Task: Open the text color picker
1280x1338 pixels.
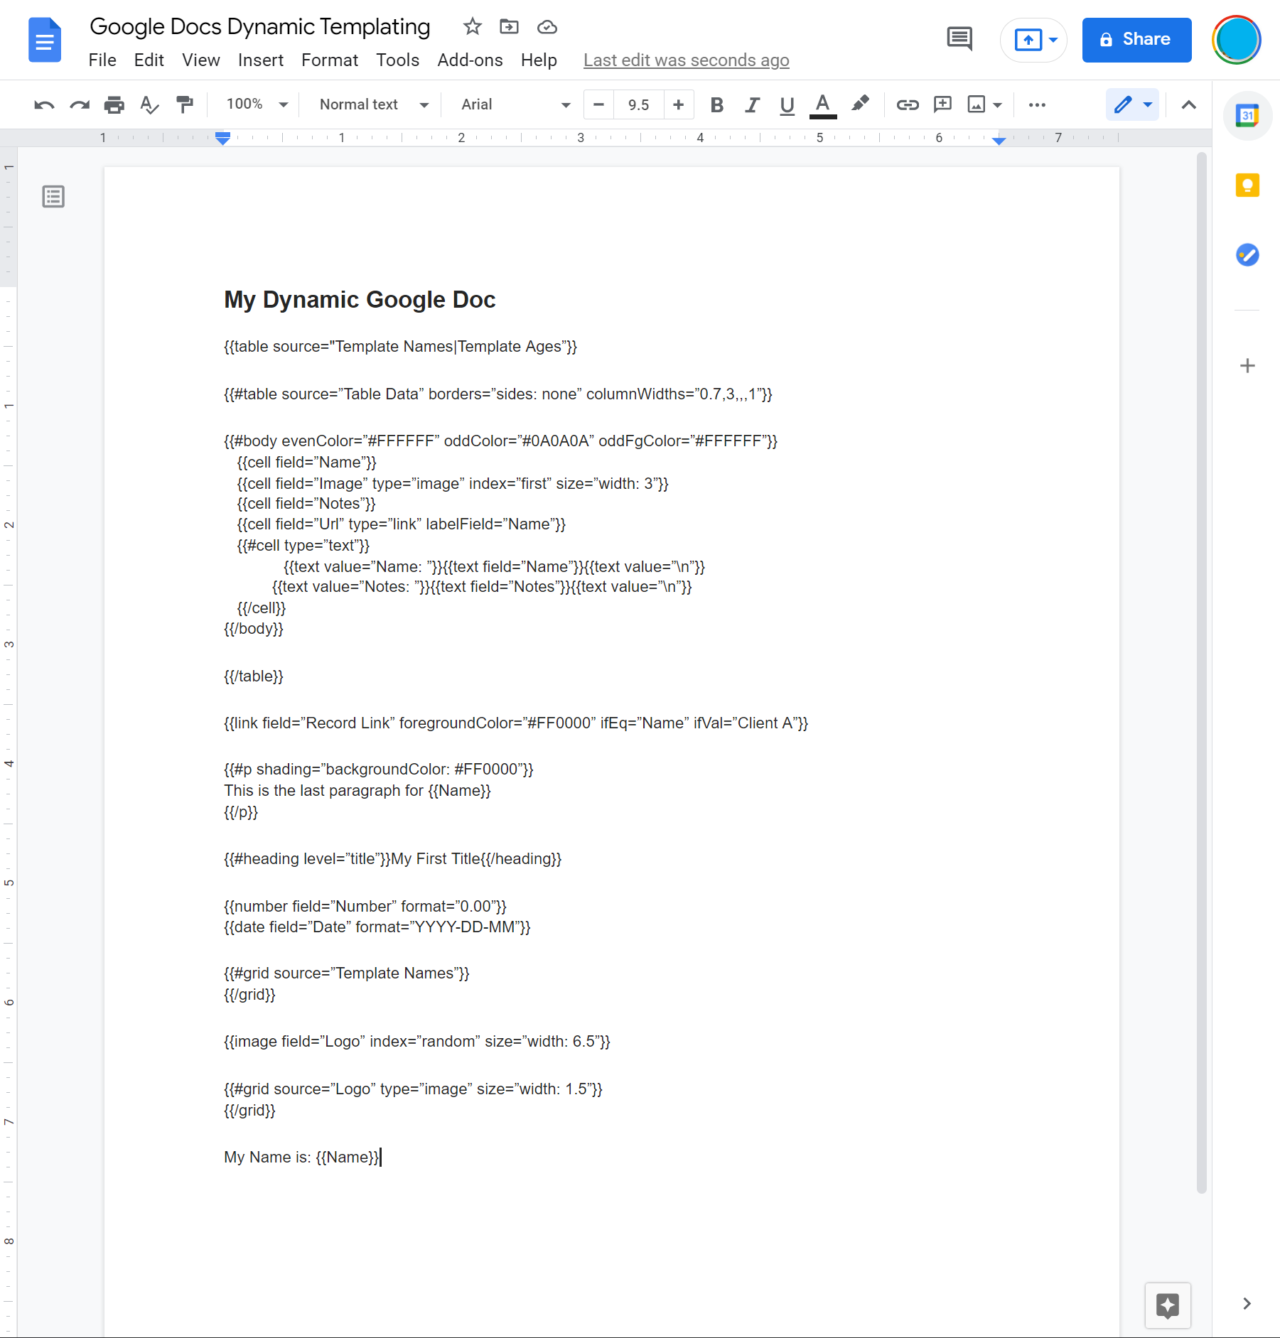Action: point(822,104)
